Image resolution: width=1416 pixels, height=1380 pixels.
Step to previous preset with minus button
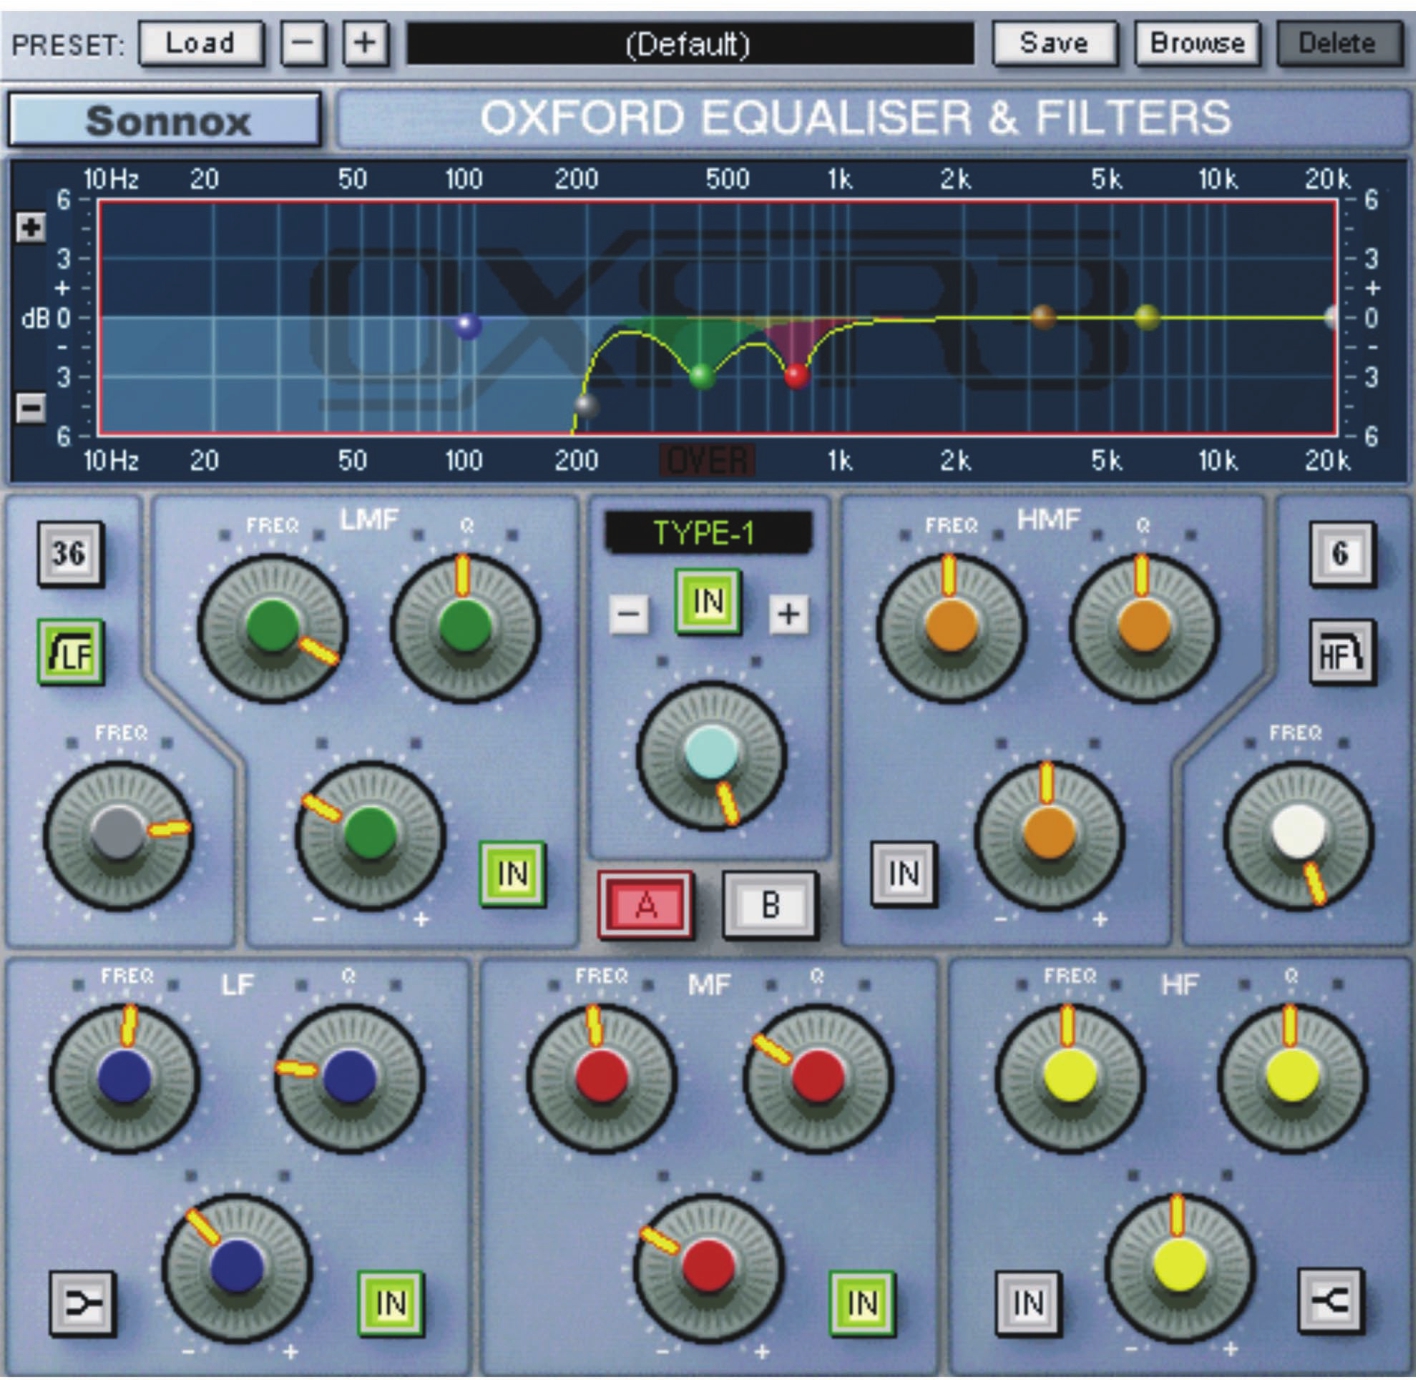pyautogui.click(x=303, y=44)
